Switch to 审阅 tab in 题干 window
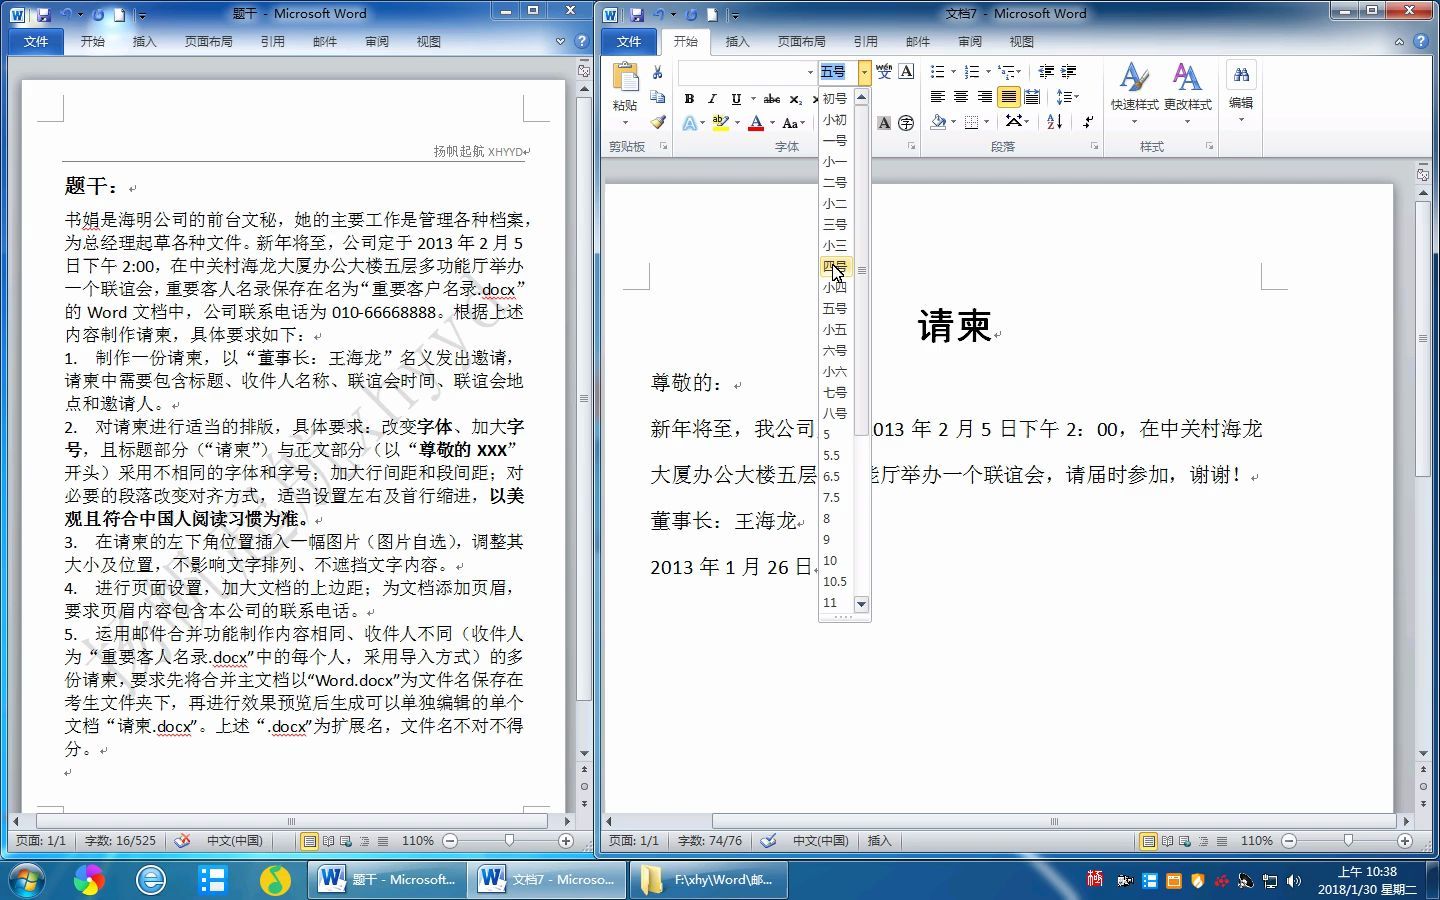Screen dimensions: 1440x900 [x=377, y=41]
